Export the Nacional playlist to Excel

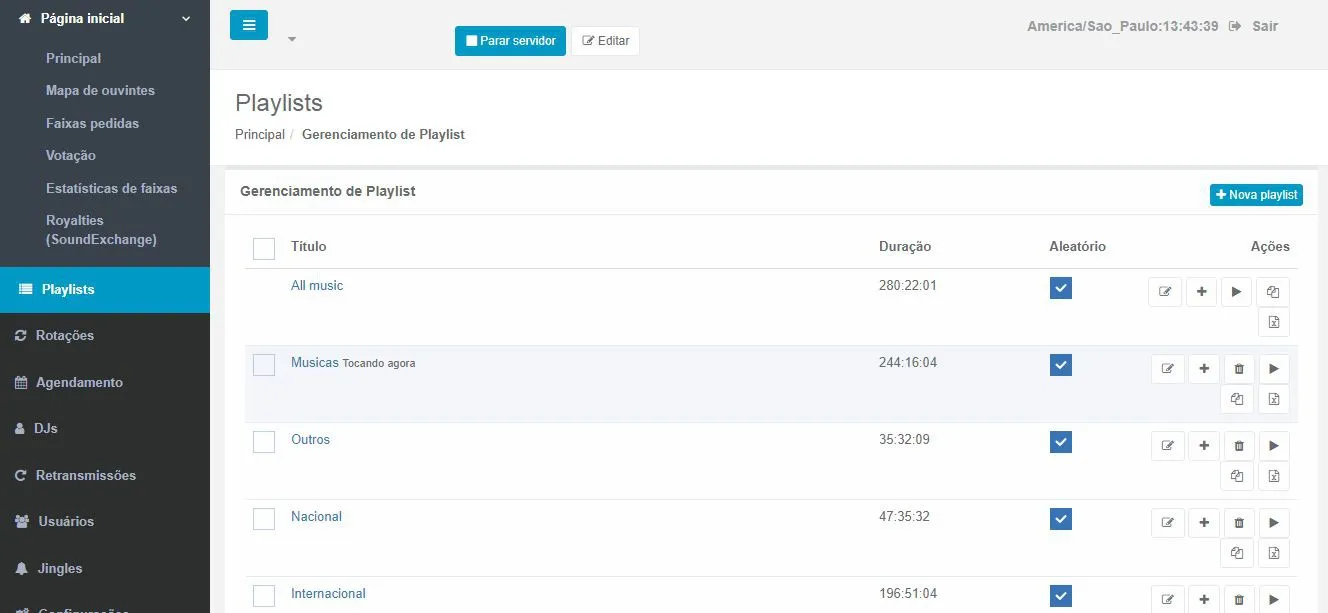tap(1273, 552)
